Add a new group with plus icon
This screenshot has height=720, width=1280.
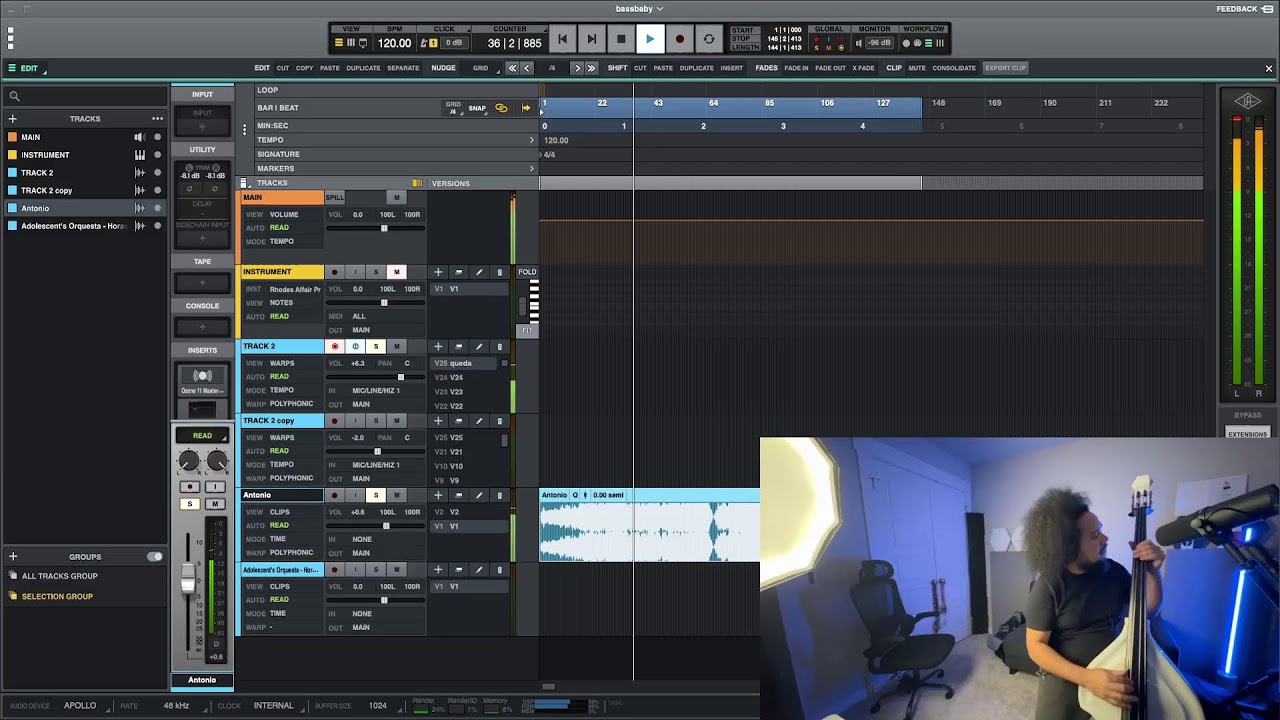pos(13,557)
